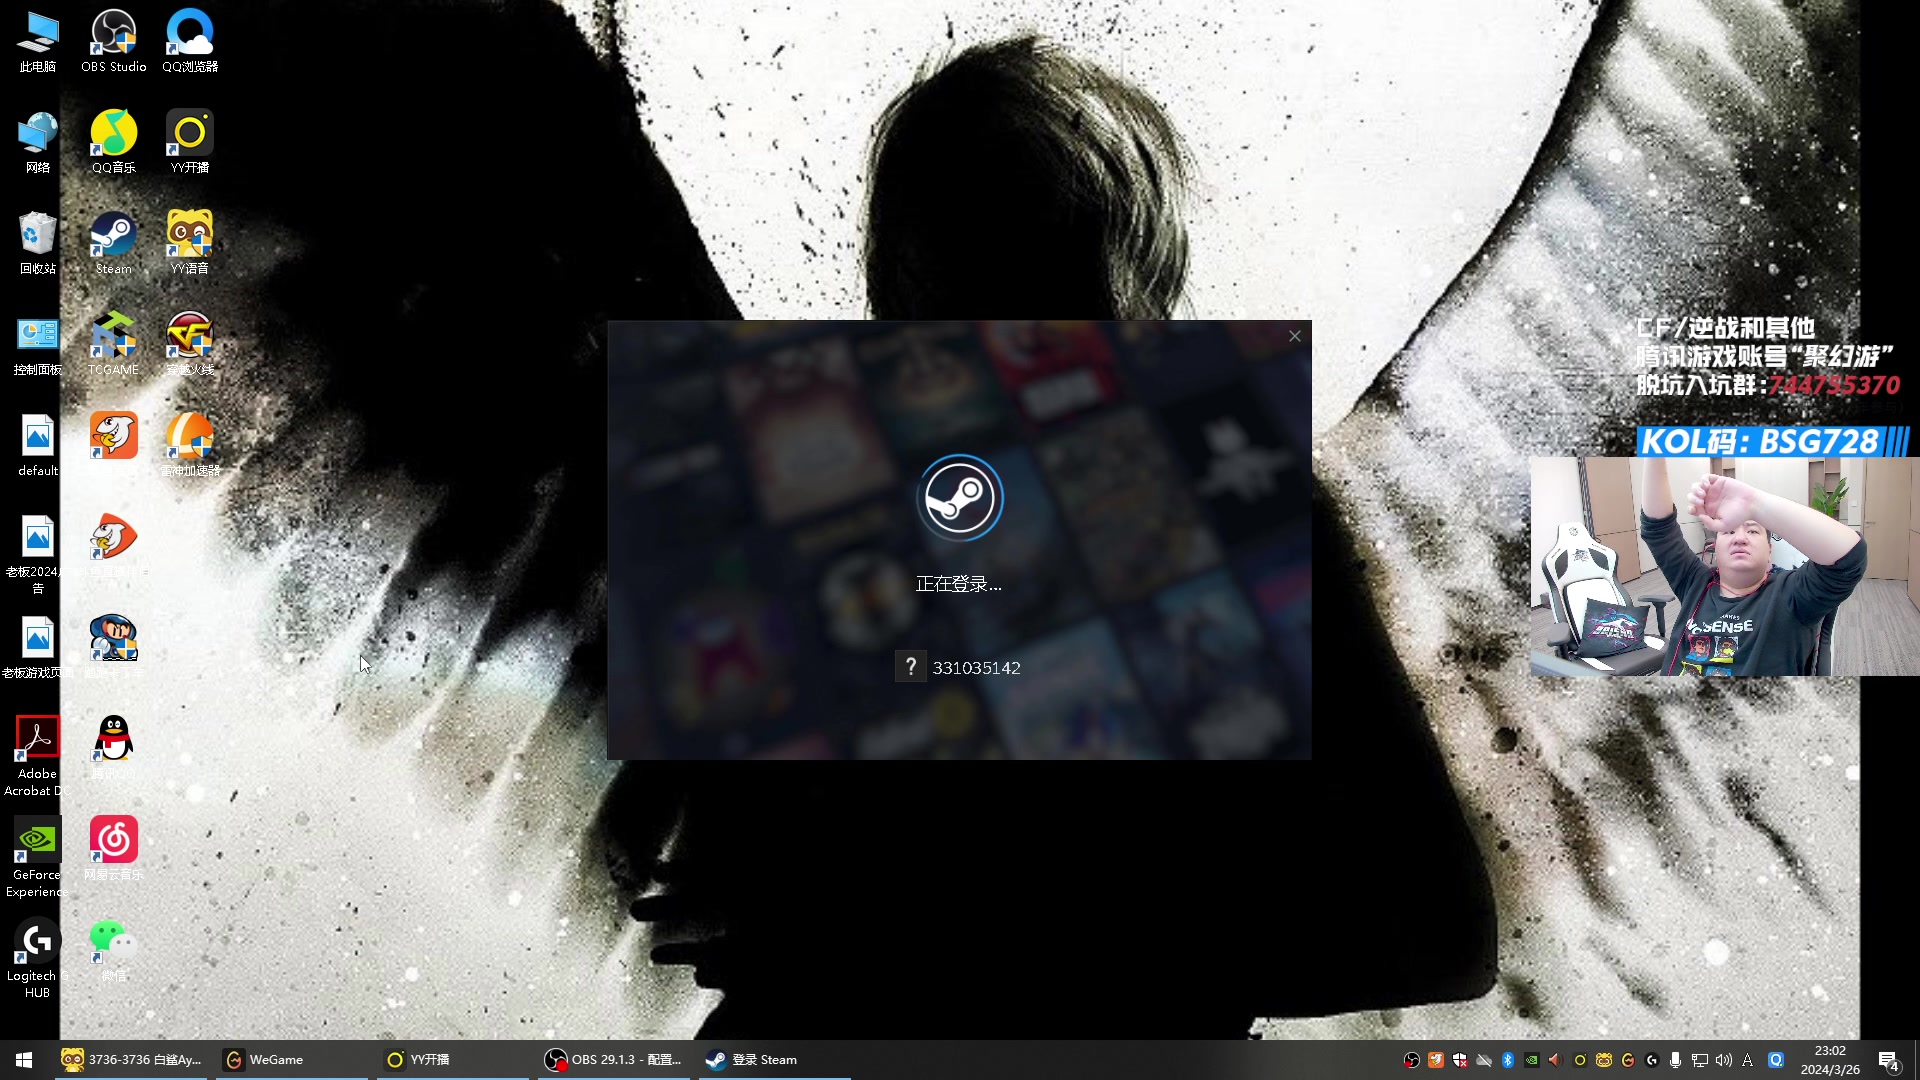
Task: Select the 网易云音乐 desktop shortcut
Action: pos(114,850)
